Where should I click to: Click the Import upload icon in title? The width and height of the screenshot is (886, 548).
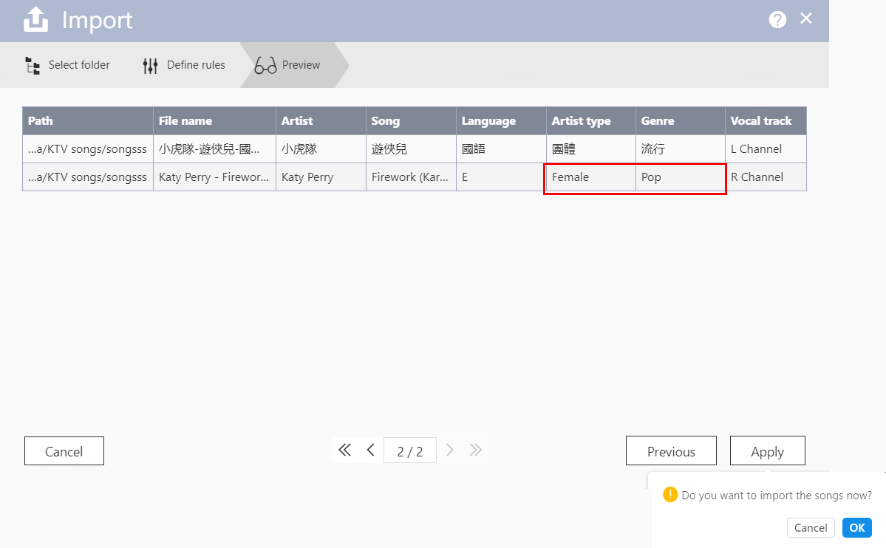coord(36,20)
